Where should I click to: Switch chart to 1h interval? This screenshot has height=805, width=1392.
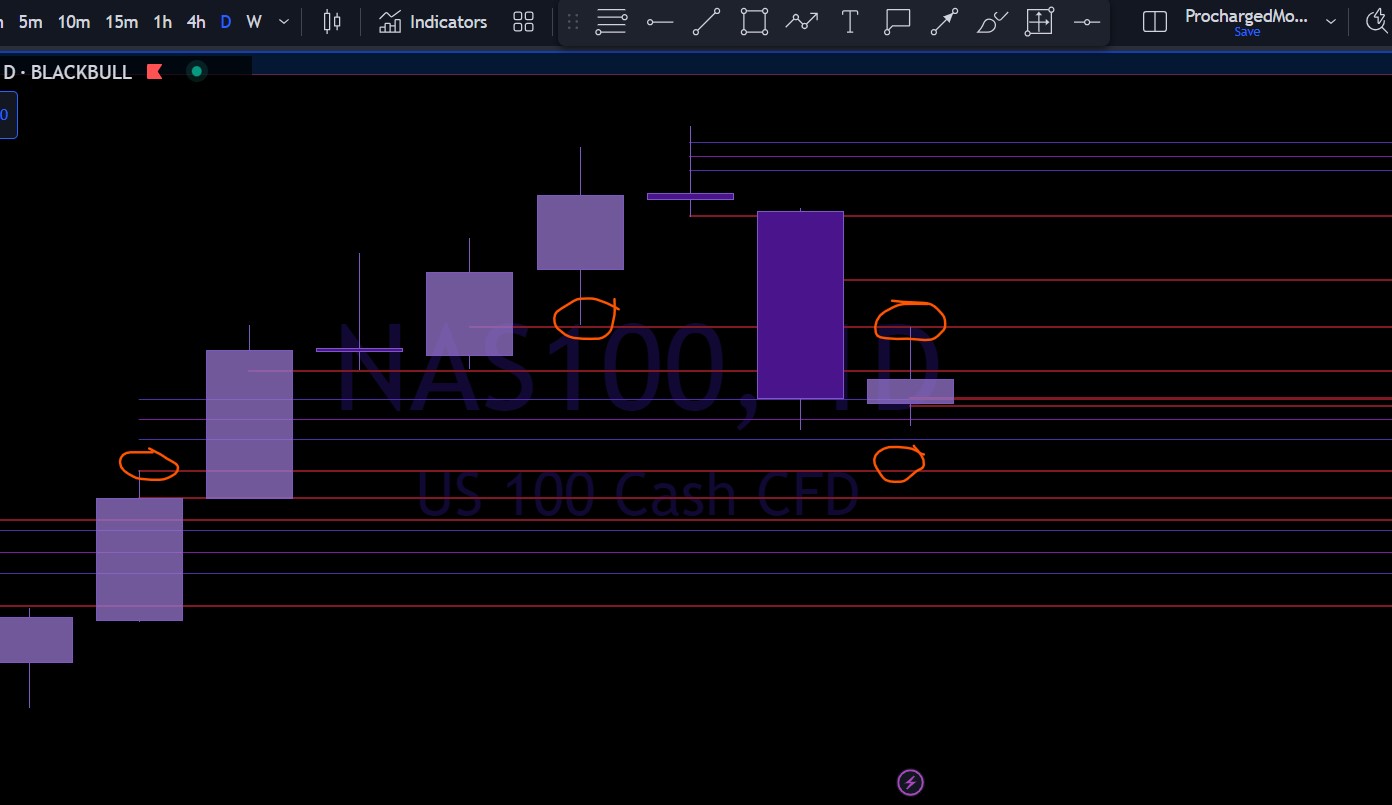[x=163, y=22]
